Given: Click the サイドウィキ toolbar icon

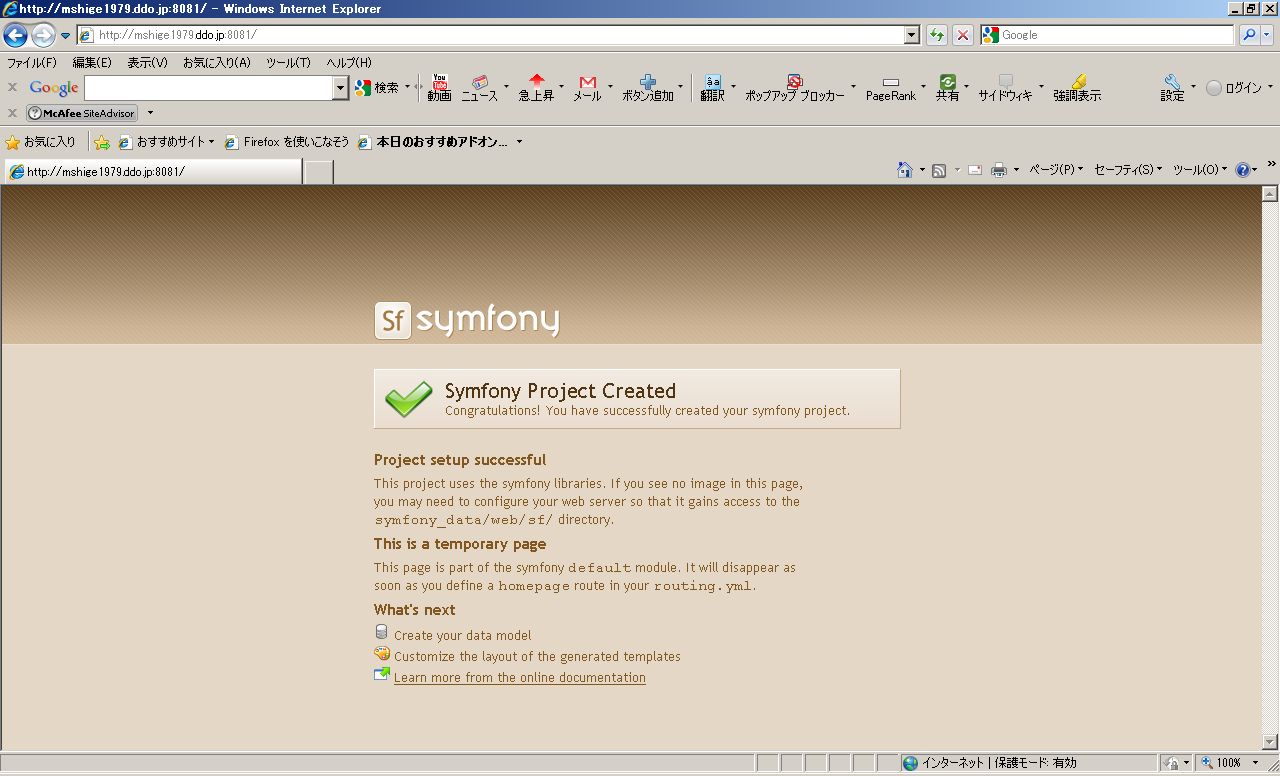Looking at the screenshot, I should pyautogui.click(x=1005, y=88).
